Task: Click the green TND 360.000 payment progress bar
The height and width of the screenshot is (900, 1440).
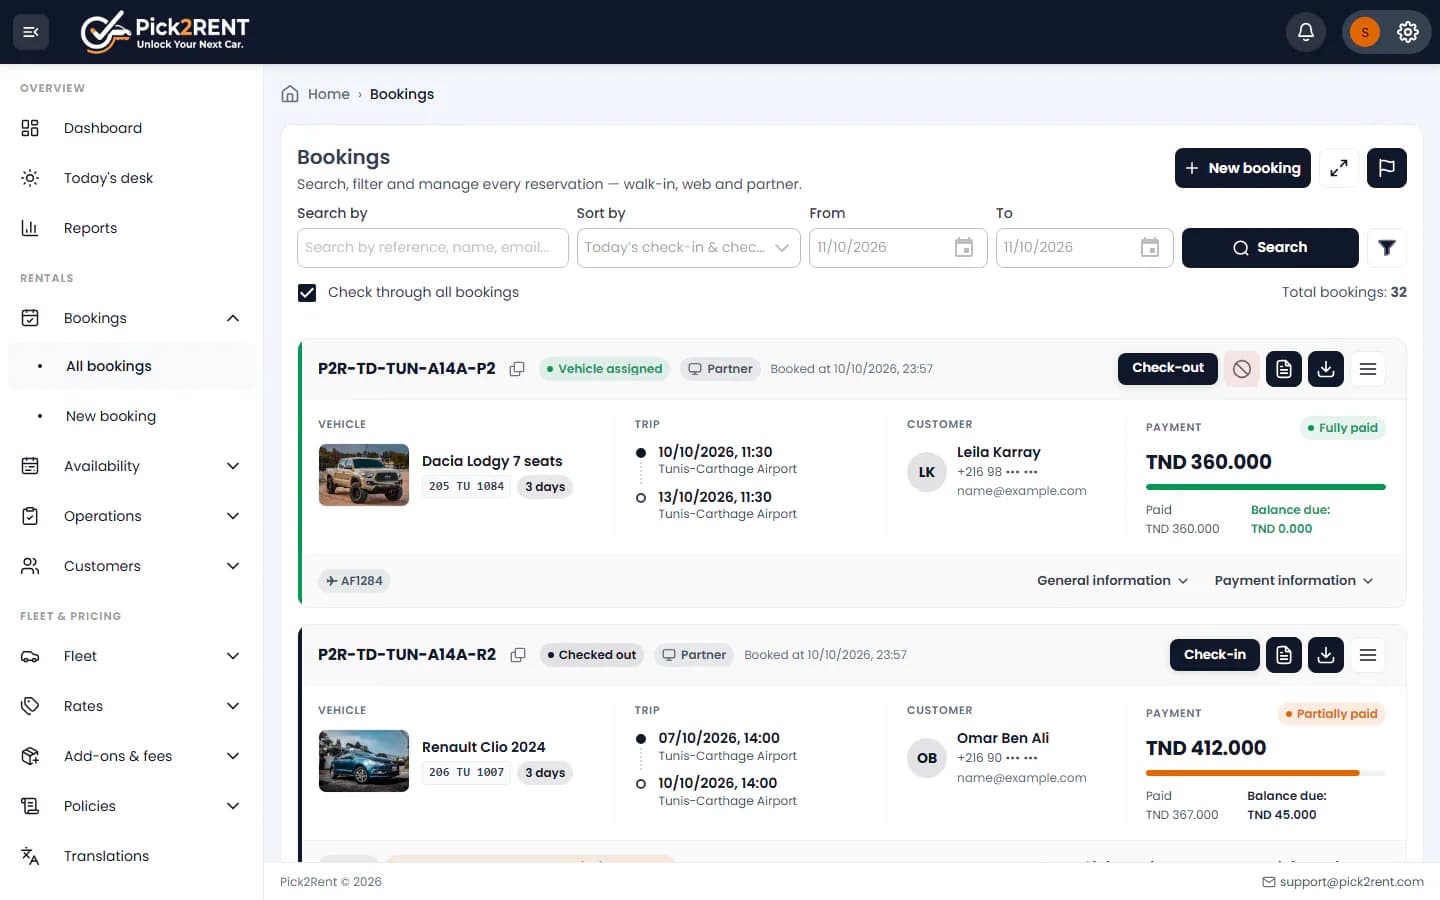Action: 1266,487
